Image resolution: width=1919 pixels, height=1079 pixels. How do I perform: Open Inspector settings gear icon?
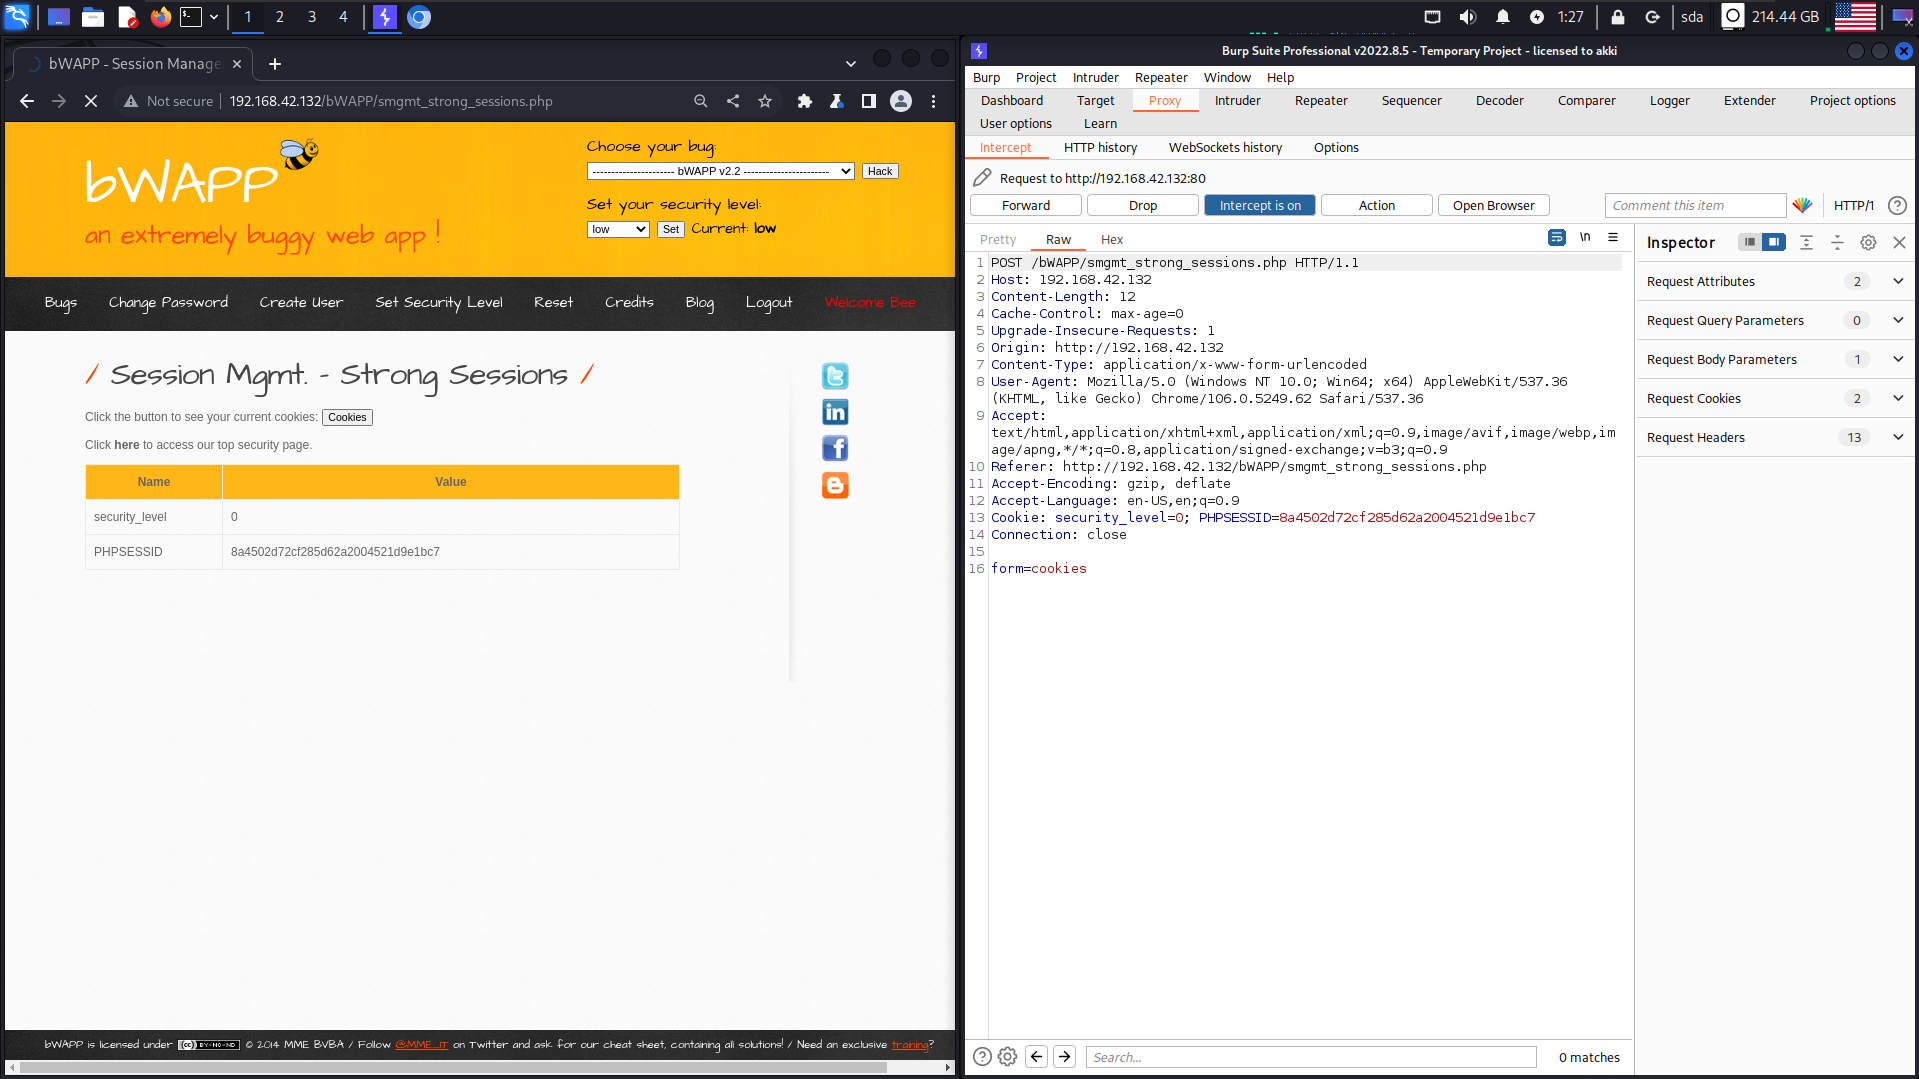(1868, 242)
